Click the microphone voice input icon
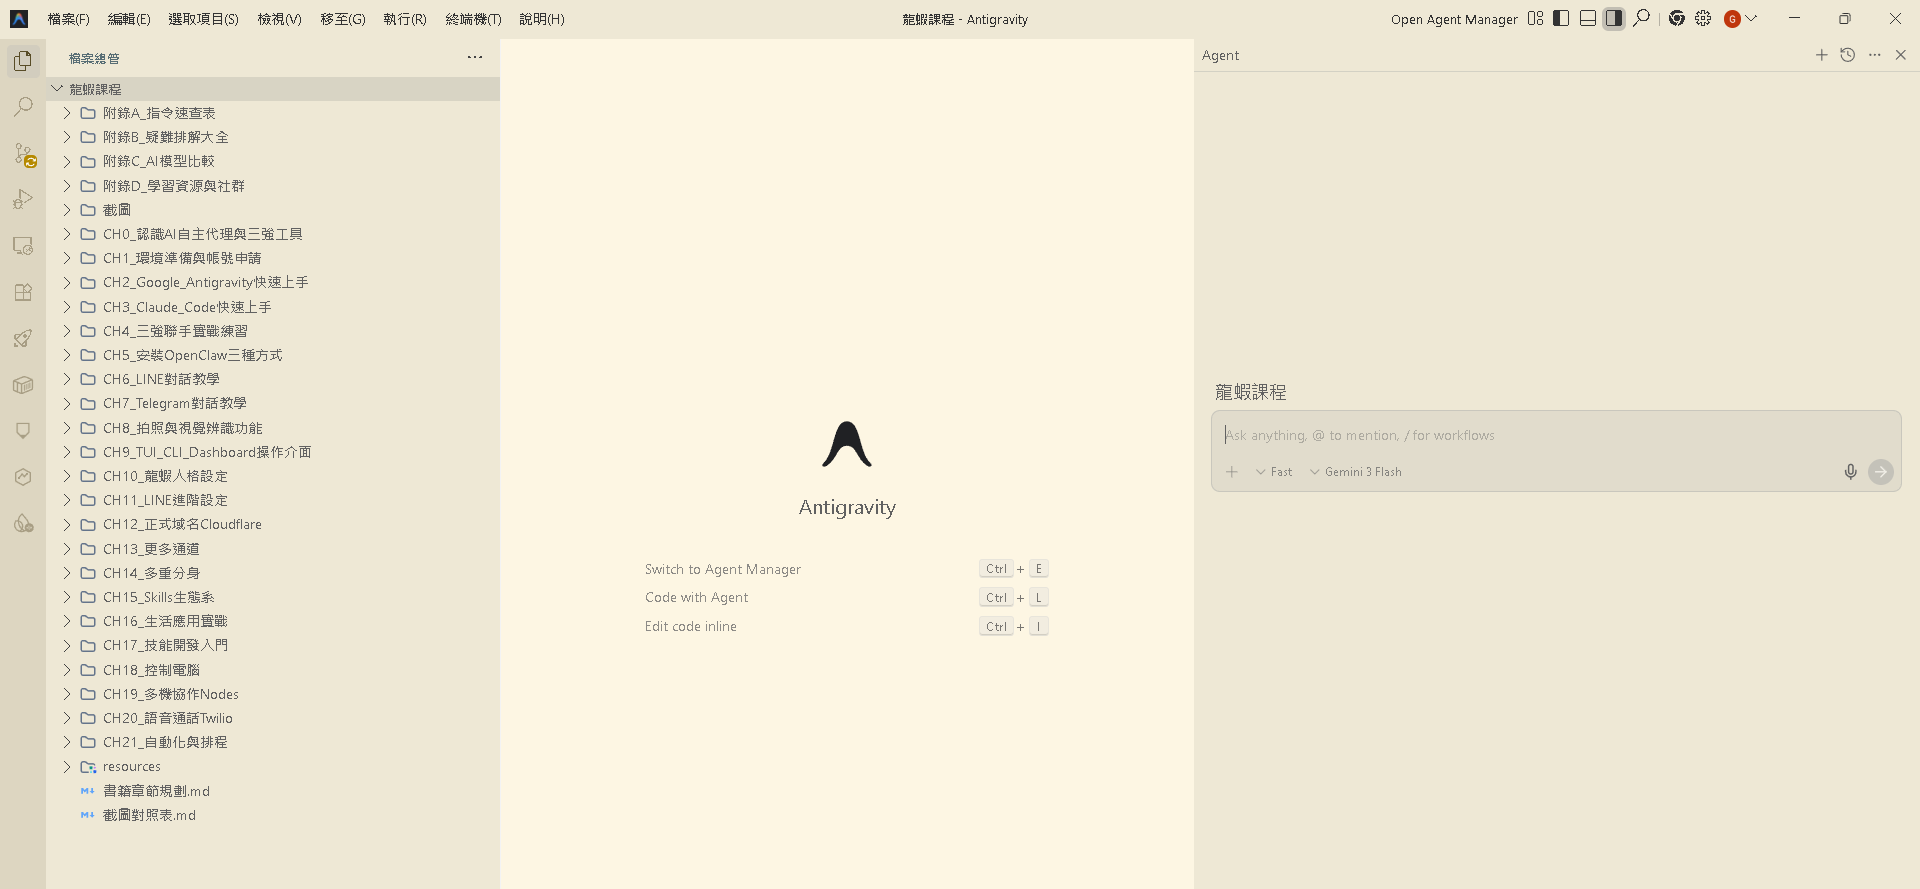 tap(1851, 472)
